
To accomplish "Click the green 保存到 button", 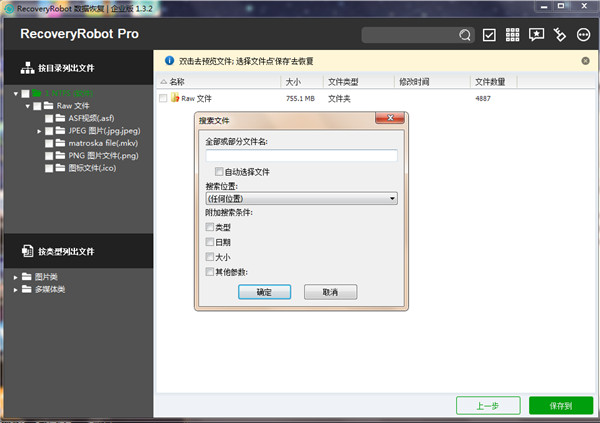I will point(561,405).
